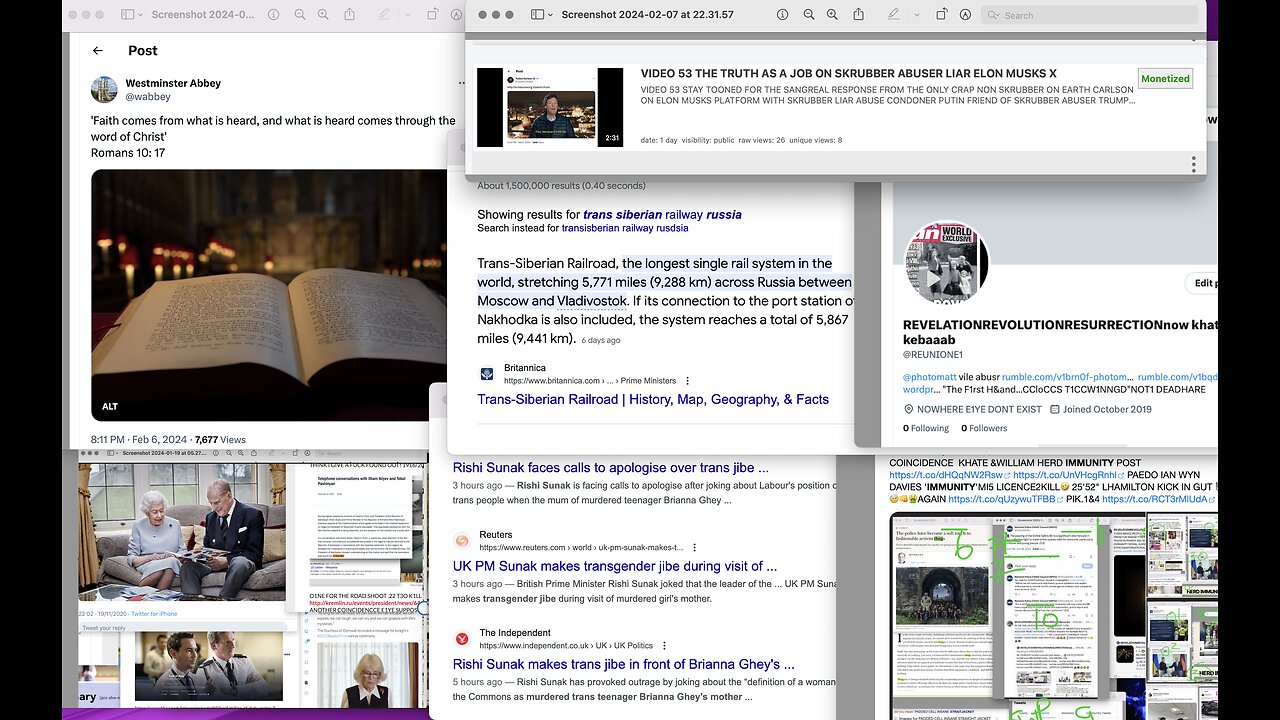Click The Independent site favicon
The image size is (1280, 720).
(x=462, y=639)
